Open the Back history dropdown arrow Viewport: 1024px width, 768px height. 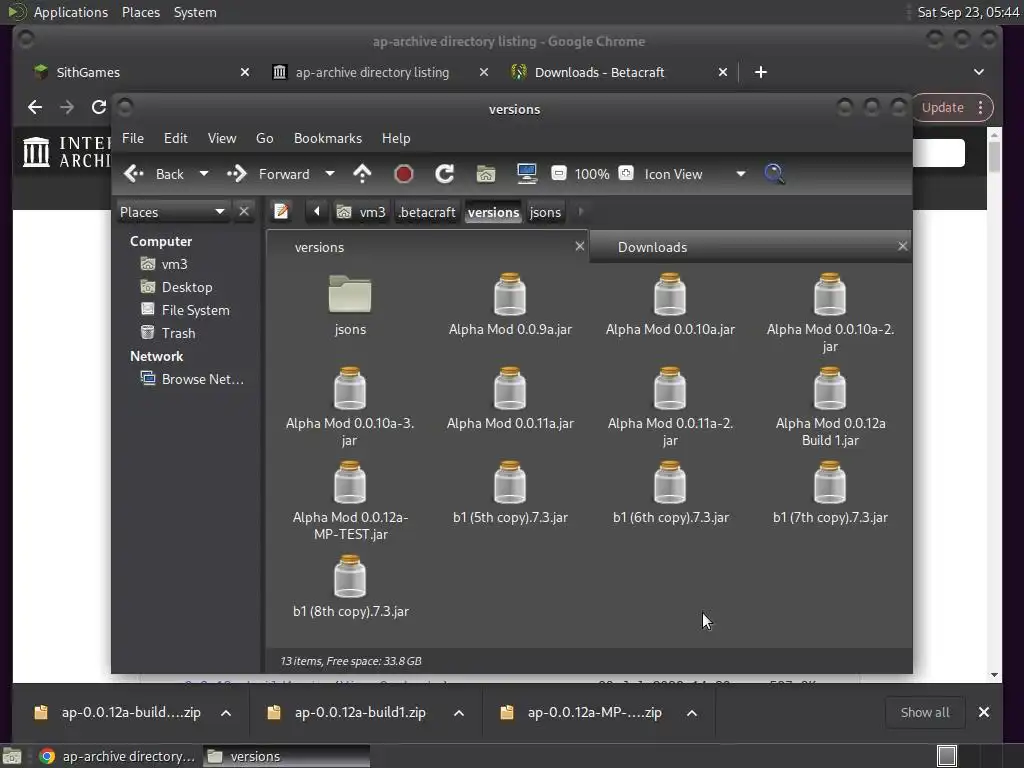click(204, 174)
